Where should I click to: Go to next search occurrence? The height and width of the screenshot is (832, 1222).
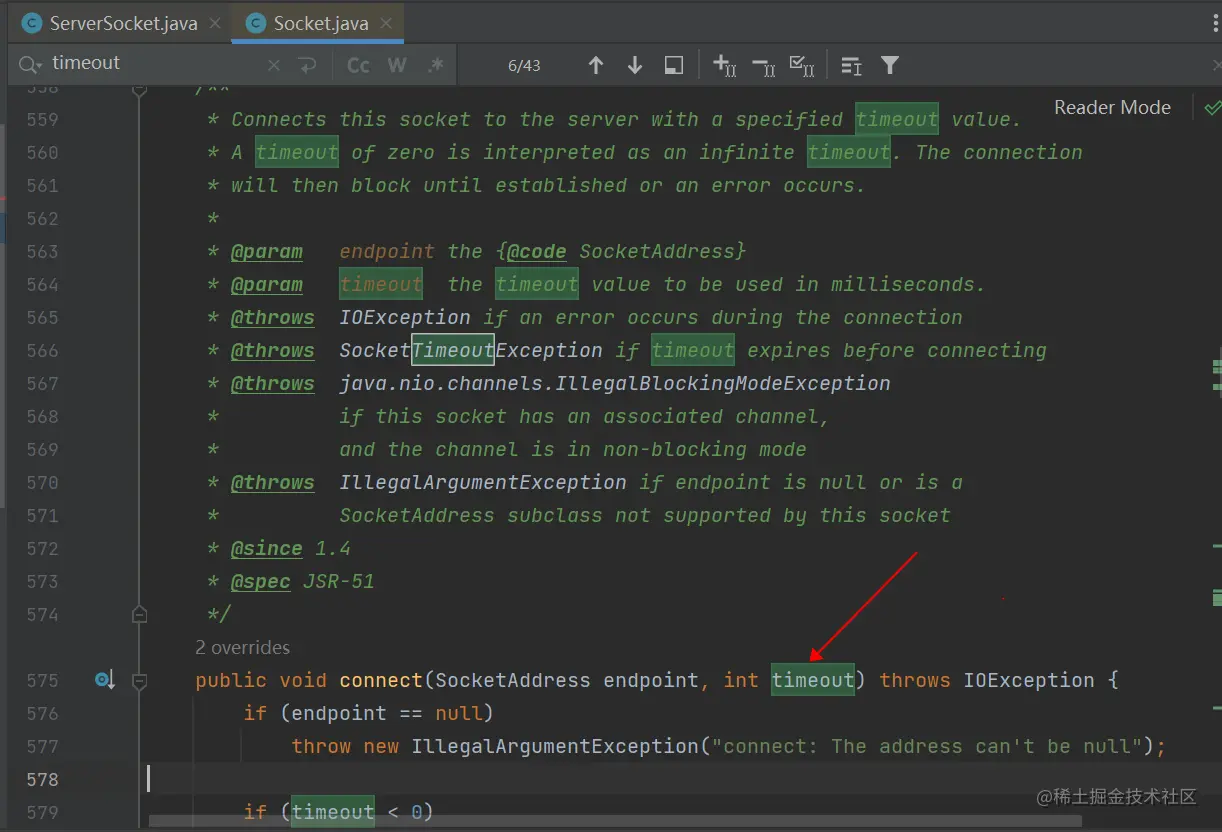coord(634,65)
